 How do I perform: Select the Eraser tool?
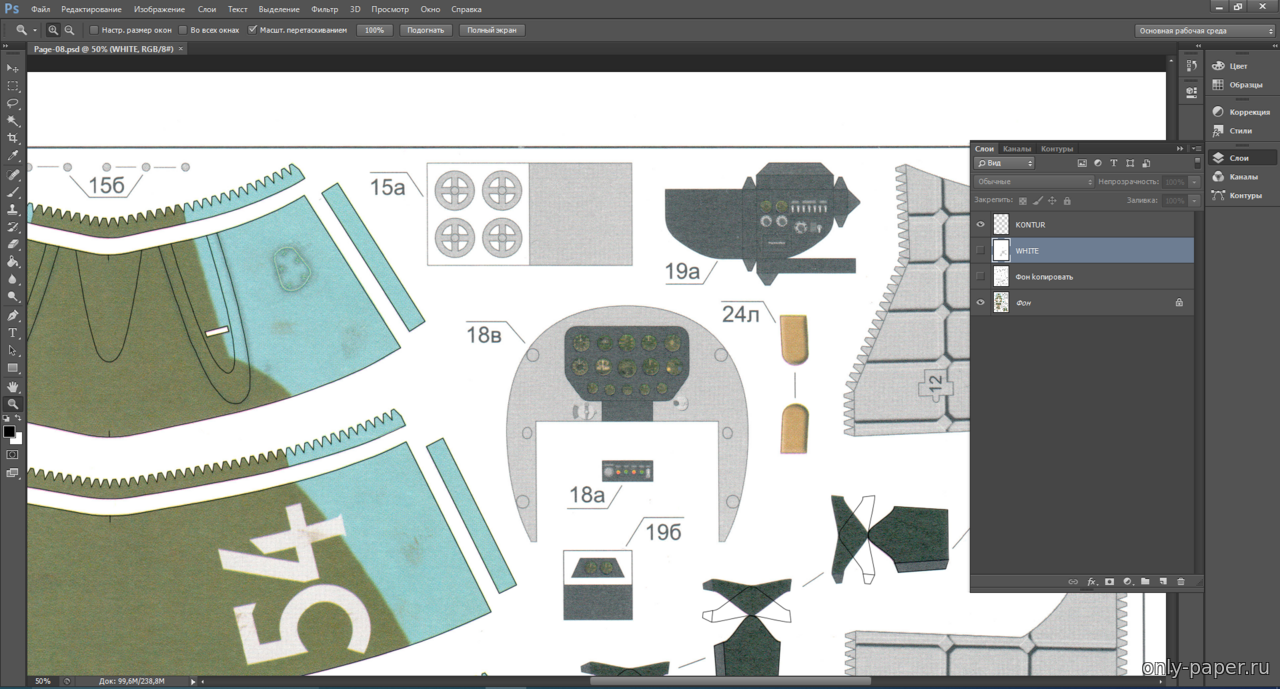pos(13,244)
